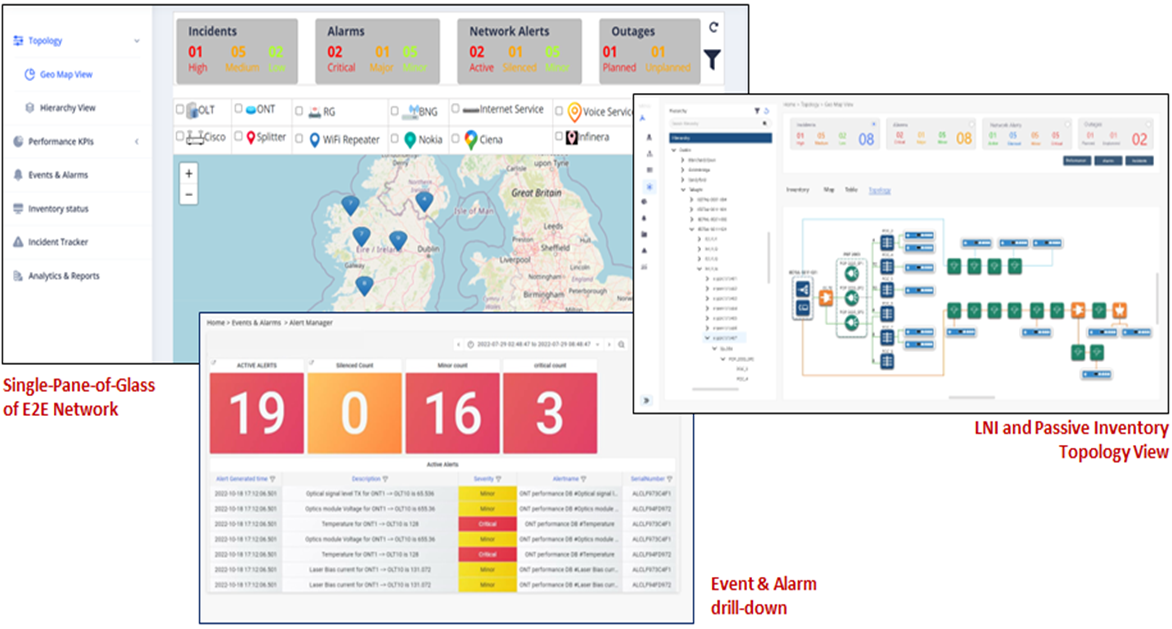This screenshot has width=1172, height=629.
Task: Enable the WiFi Repeater checkbox
Action: [x=299, y=138]
